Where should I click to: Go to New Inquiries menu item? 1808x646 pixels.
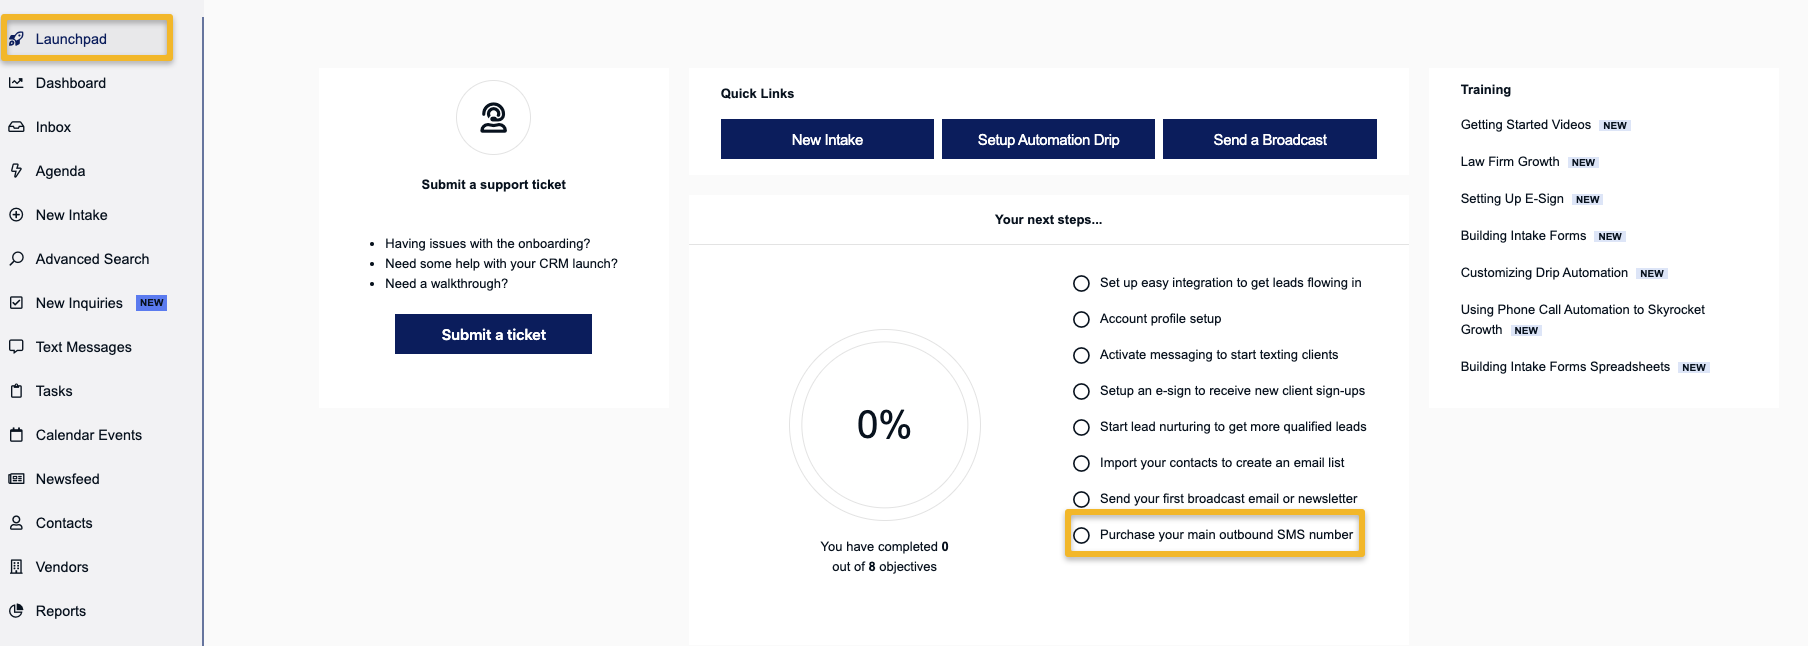(x=88, y=303)
